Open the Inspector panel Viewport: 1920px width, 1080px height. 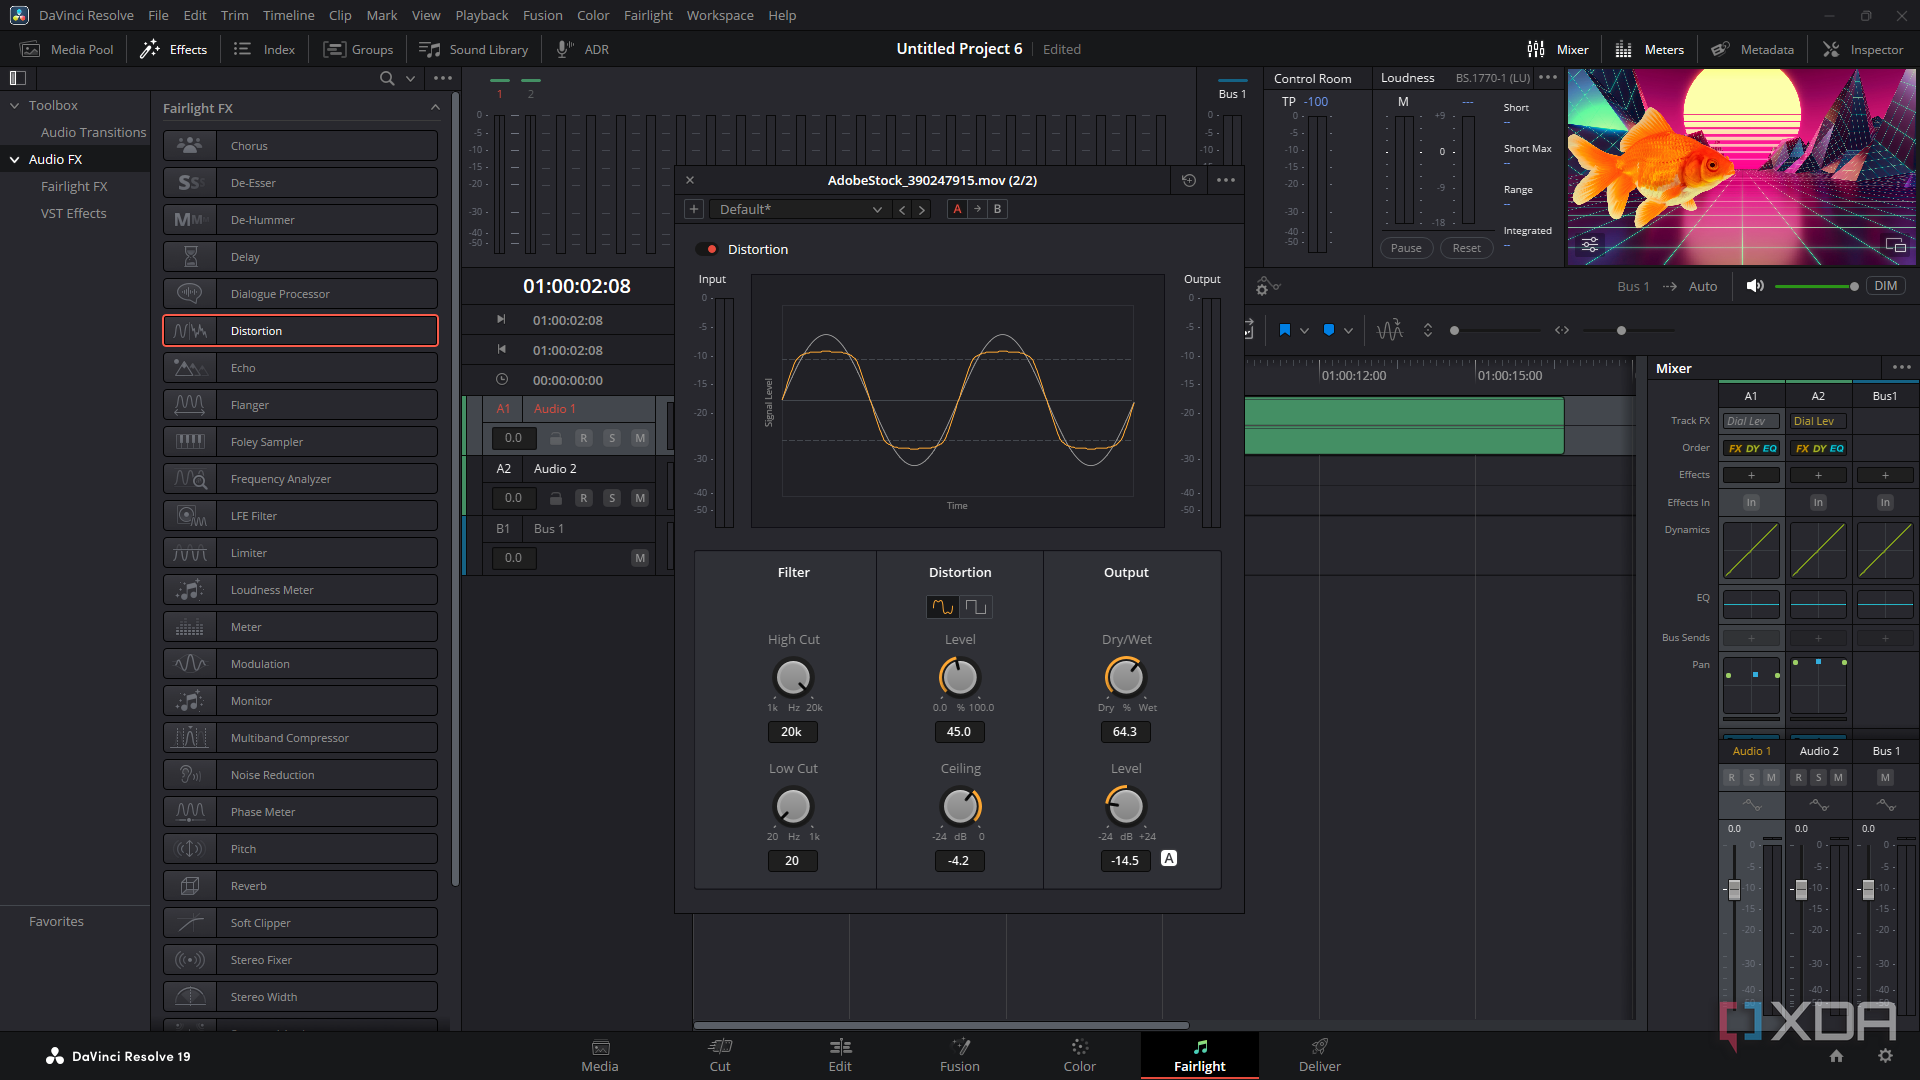tap(1863, 49)
